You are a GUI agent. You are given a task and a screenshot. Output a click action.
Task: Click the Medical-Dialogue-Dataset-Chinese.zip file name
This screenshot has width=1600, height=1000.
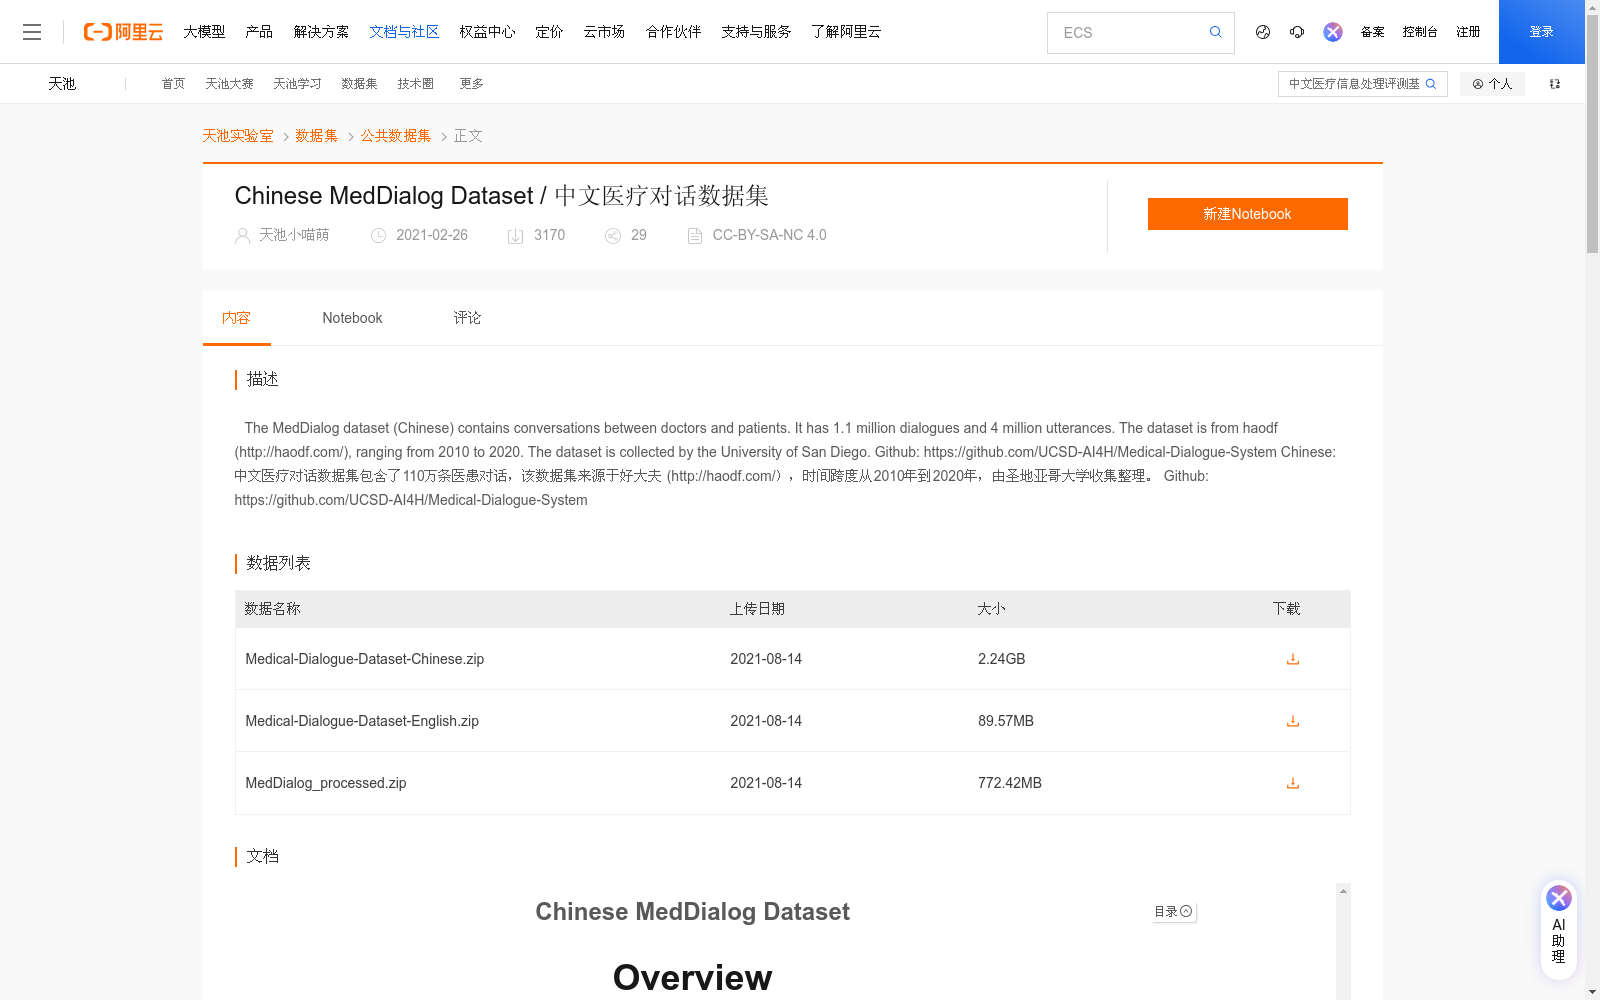point(364,659)
